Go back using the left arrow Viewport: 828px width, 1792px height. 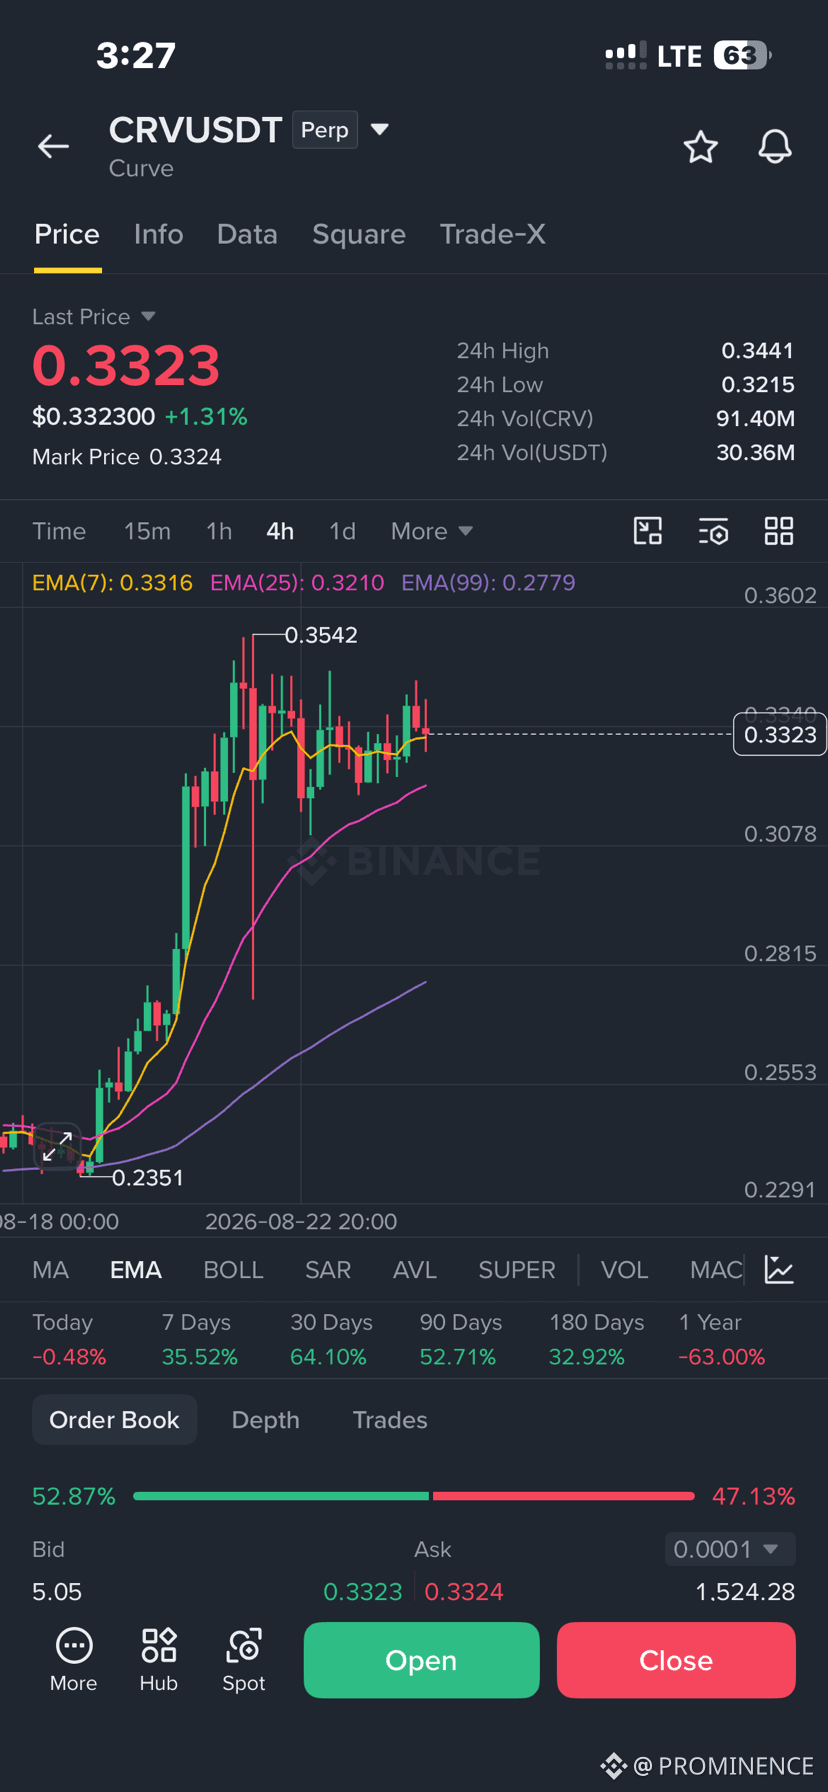coord(53,146)
